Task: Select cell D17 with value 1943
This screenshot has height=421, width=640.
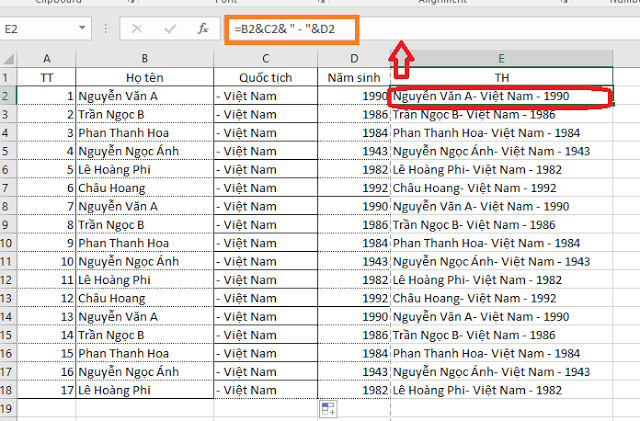Action: point(354,372)
